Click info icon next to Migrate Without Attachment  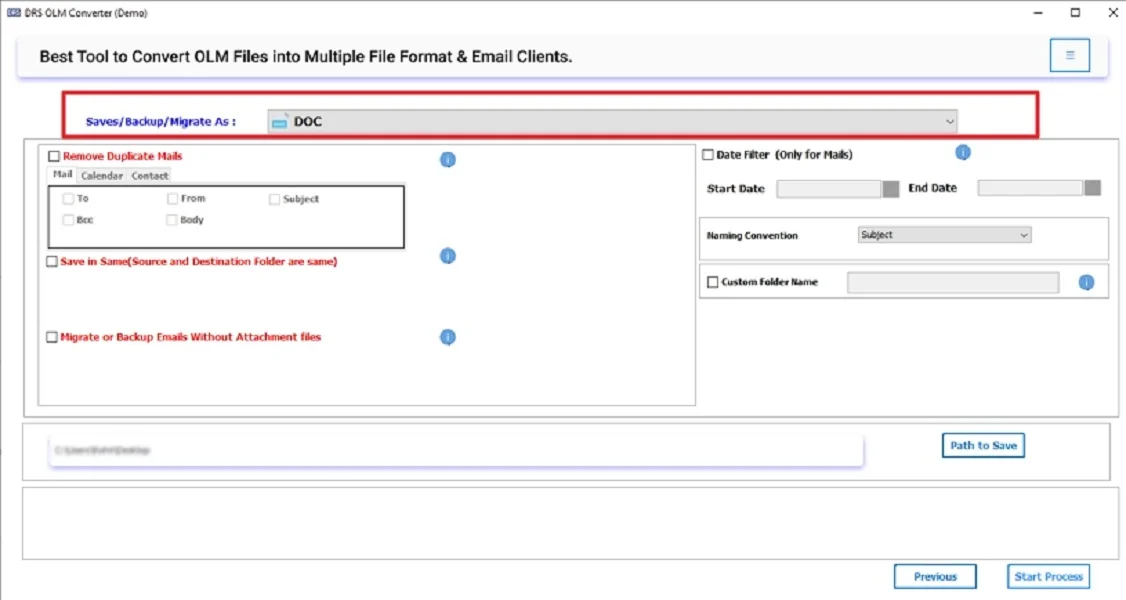(447, 337)
